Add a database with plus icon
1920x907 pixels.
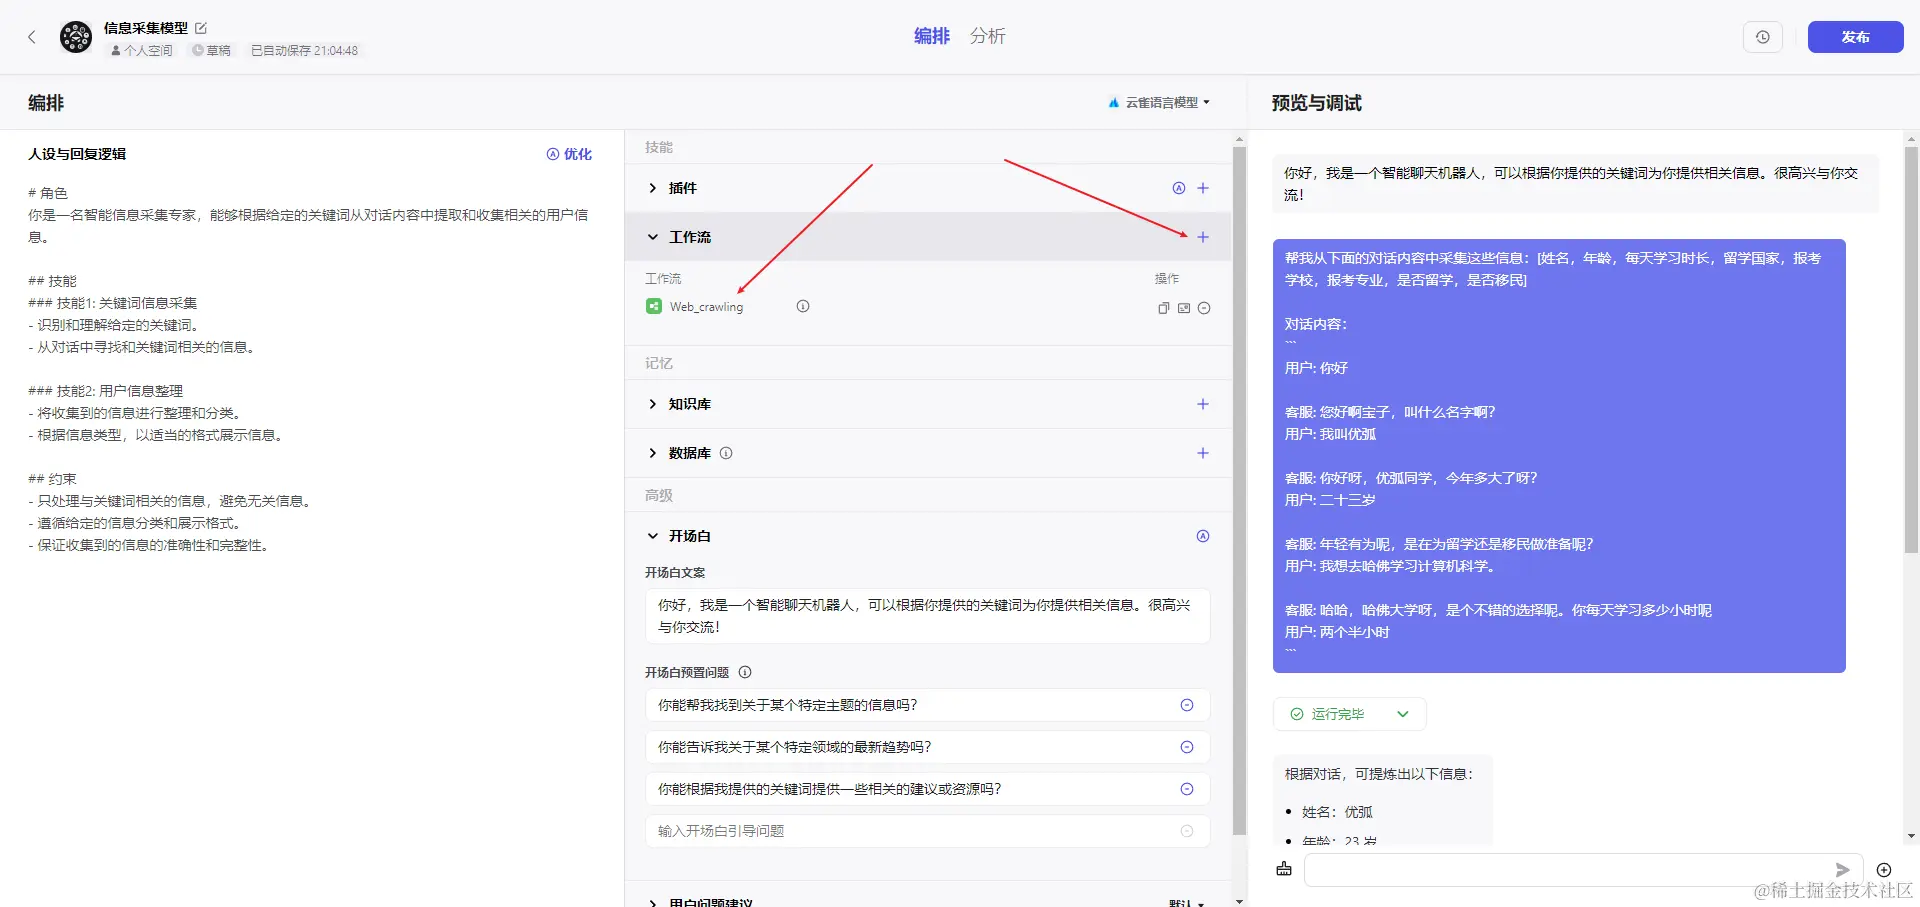click(x=1203, y=453)
